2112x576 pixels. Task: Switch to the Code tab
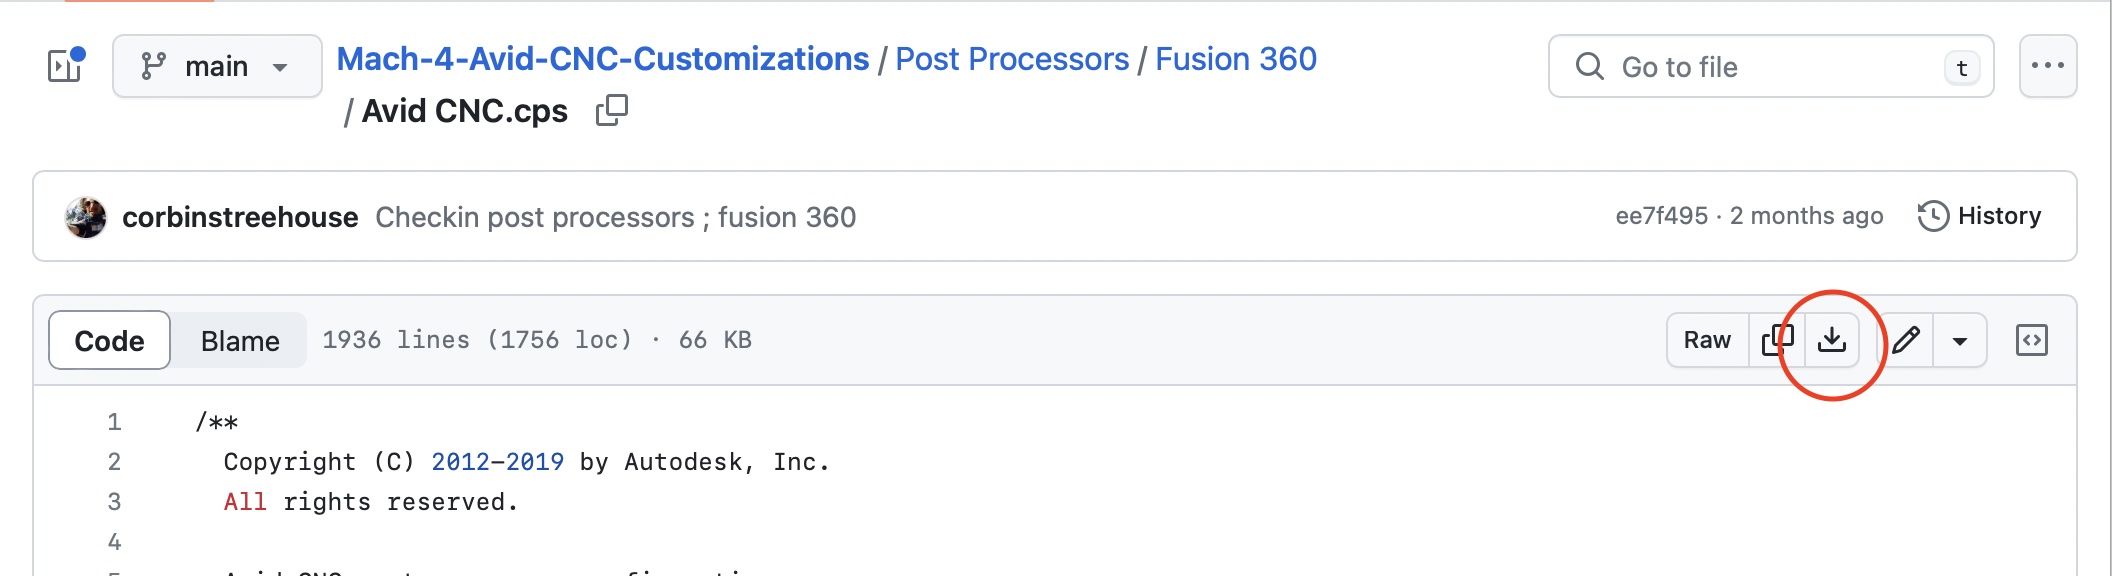coord(110,340)
